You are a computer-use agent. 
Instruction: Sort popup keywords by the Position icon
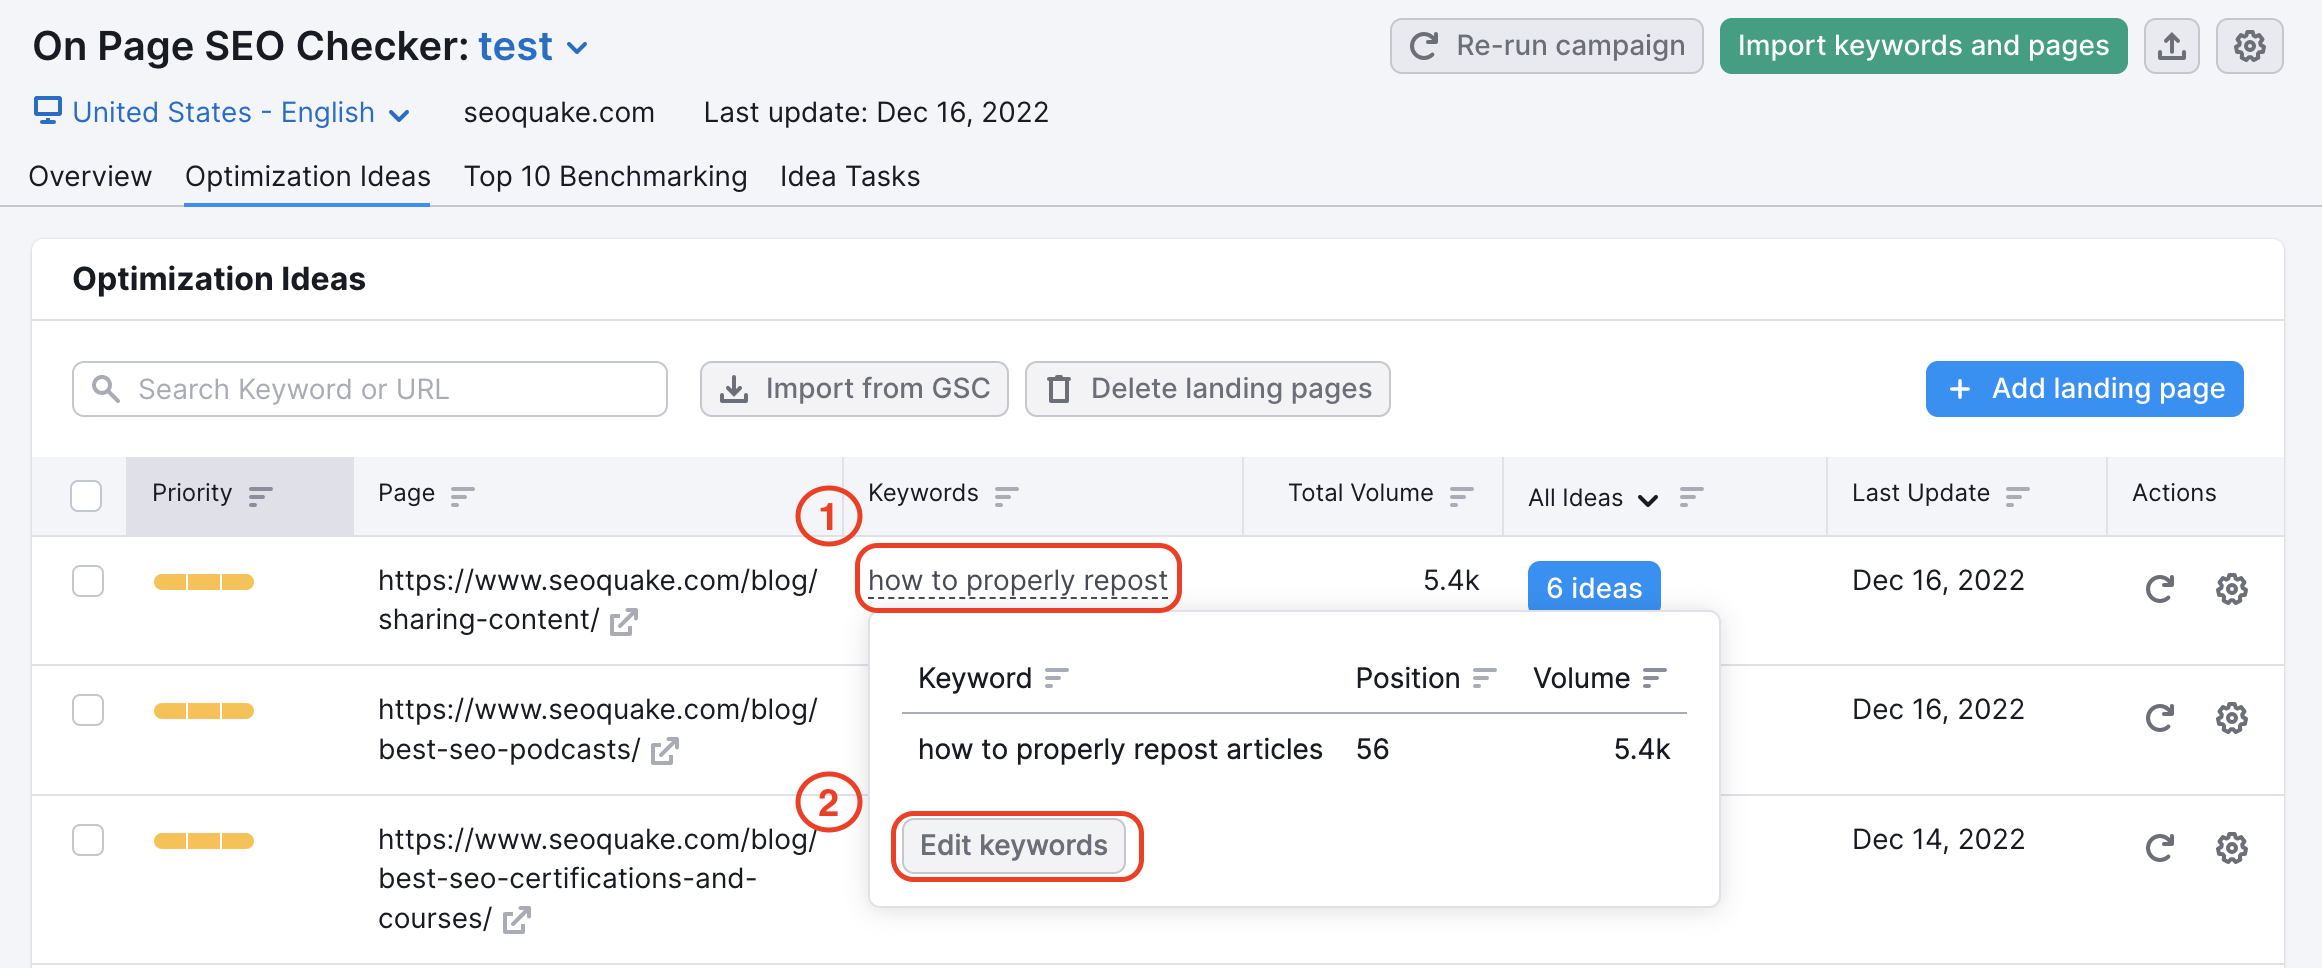pos(1484,678)
